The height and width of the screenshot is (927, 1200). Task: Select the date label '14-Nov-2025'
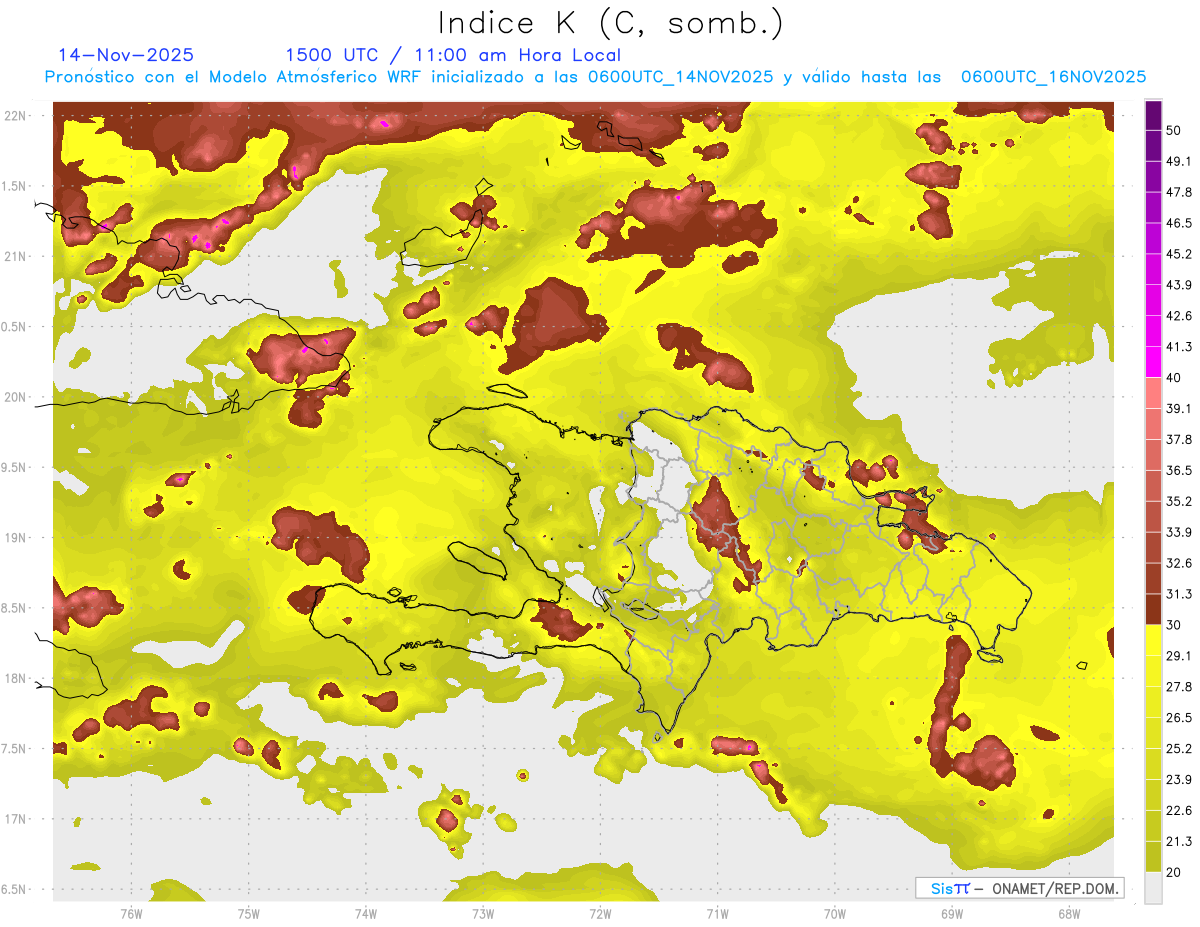(126, 55)
